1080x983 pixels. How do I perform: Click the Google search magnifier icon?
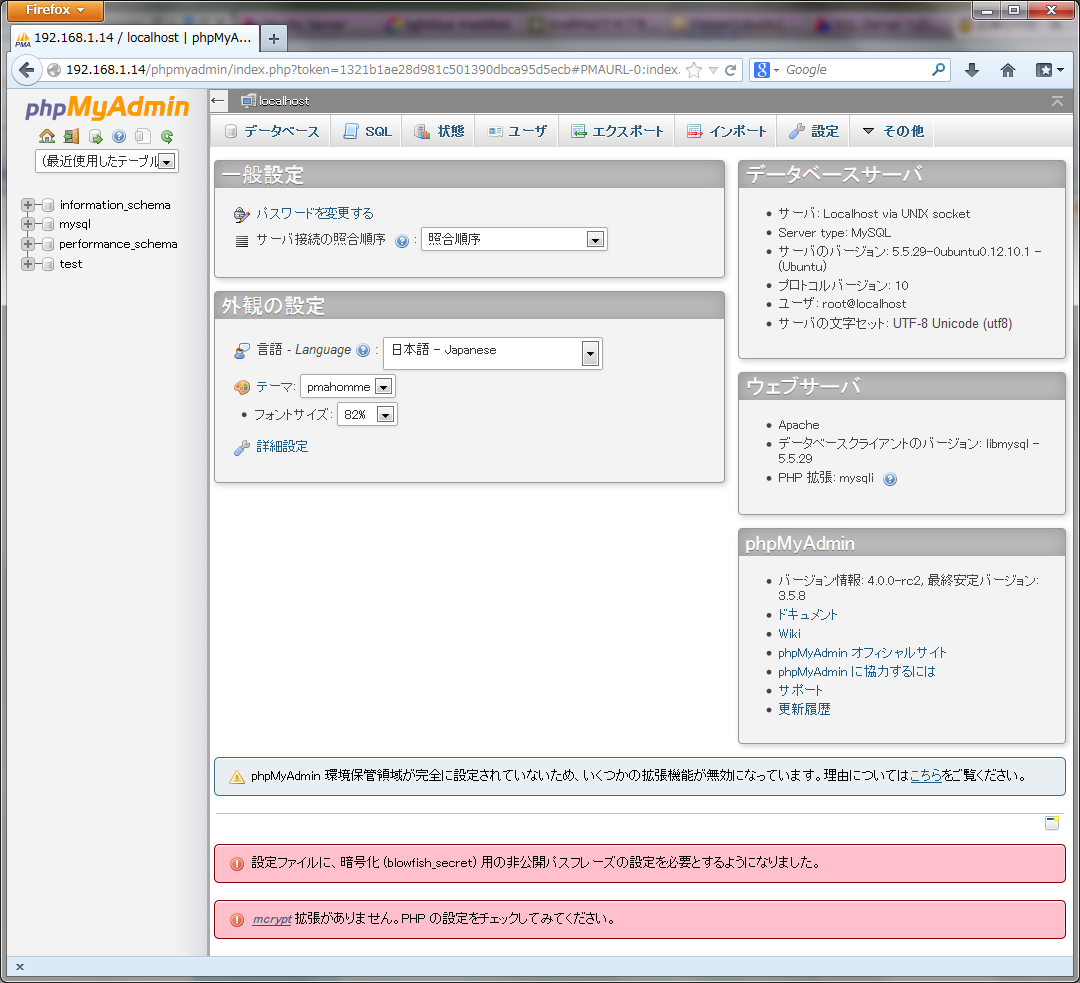point(938,70)
